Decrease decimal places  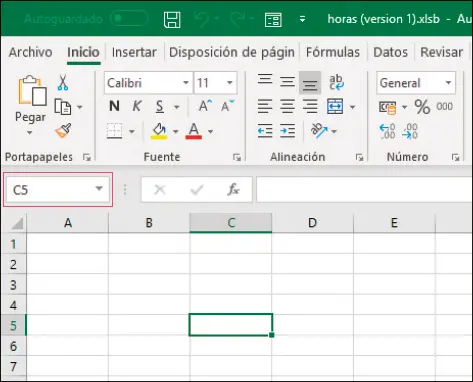click(410, 131)
